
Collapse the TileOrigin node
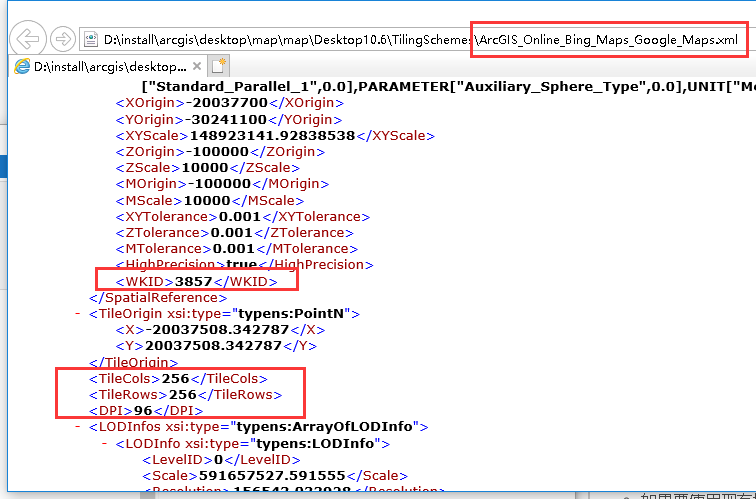pos(78,314)
